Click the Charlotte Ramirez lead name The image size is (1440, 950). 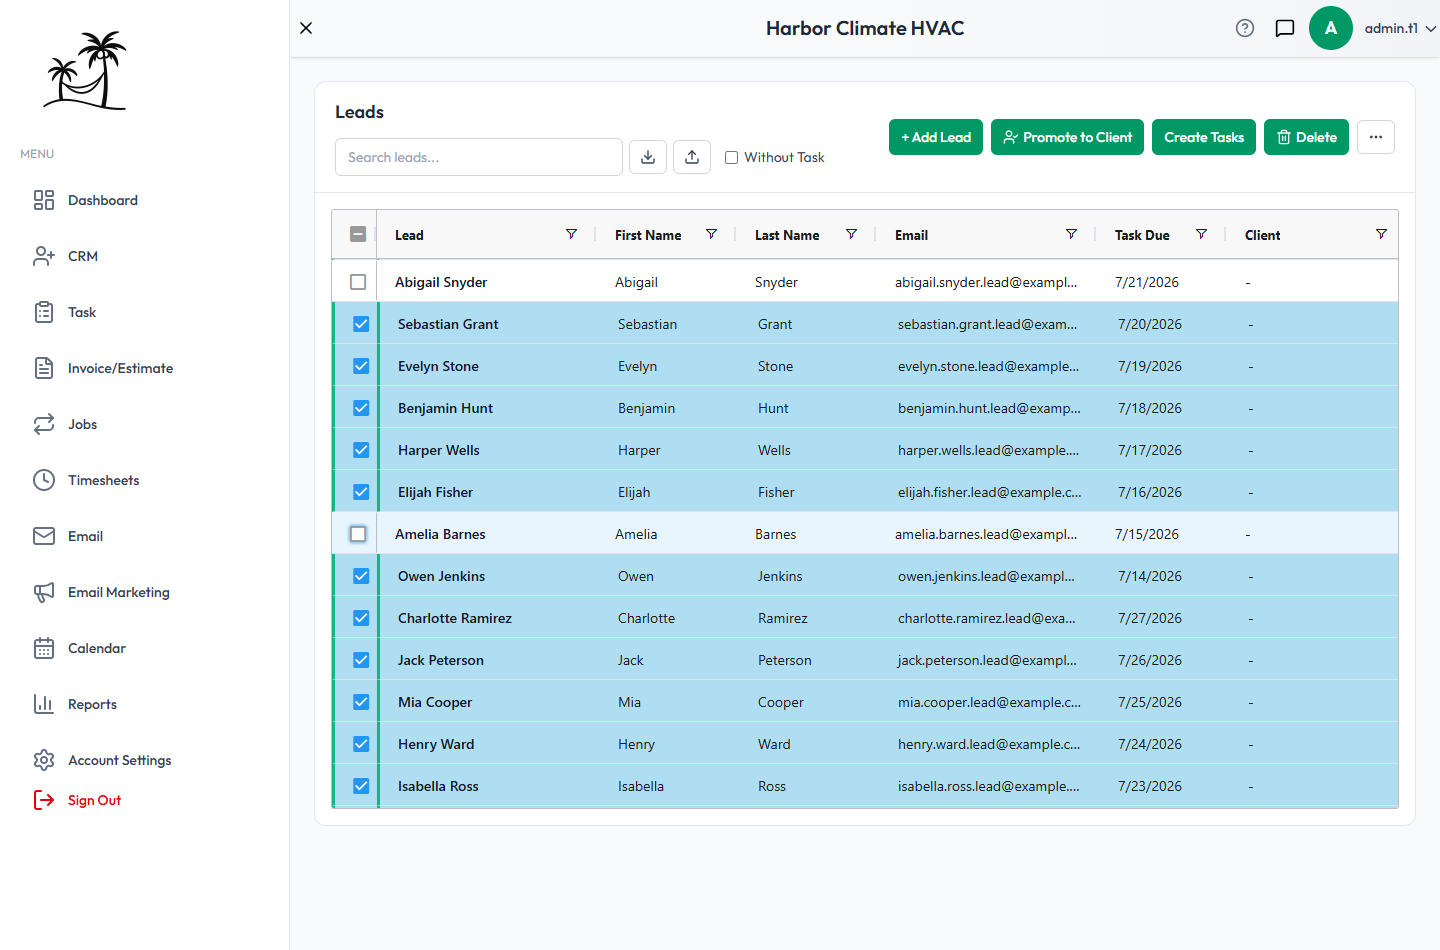(x=455, y=618)
